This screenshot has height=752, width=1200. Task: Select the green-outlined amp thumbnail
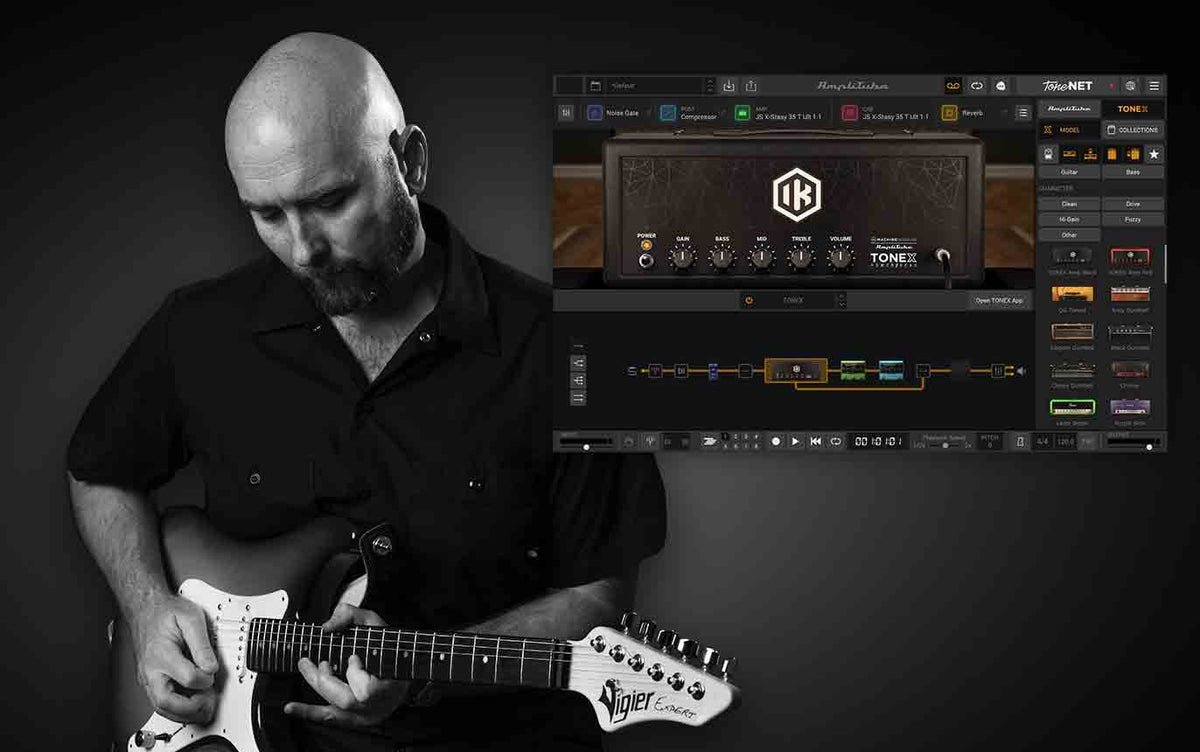(1072, 407)
